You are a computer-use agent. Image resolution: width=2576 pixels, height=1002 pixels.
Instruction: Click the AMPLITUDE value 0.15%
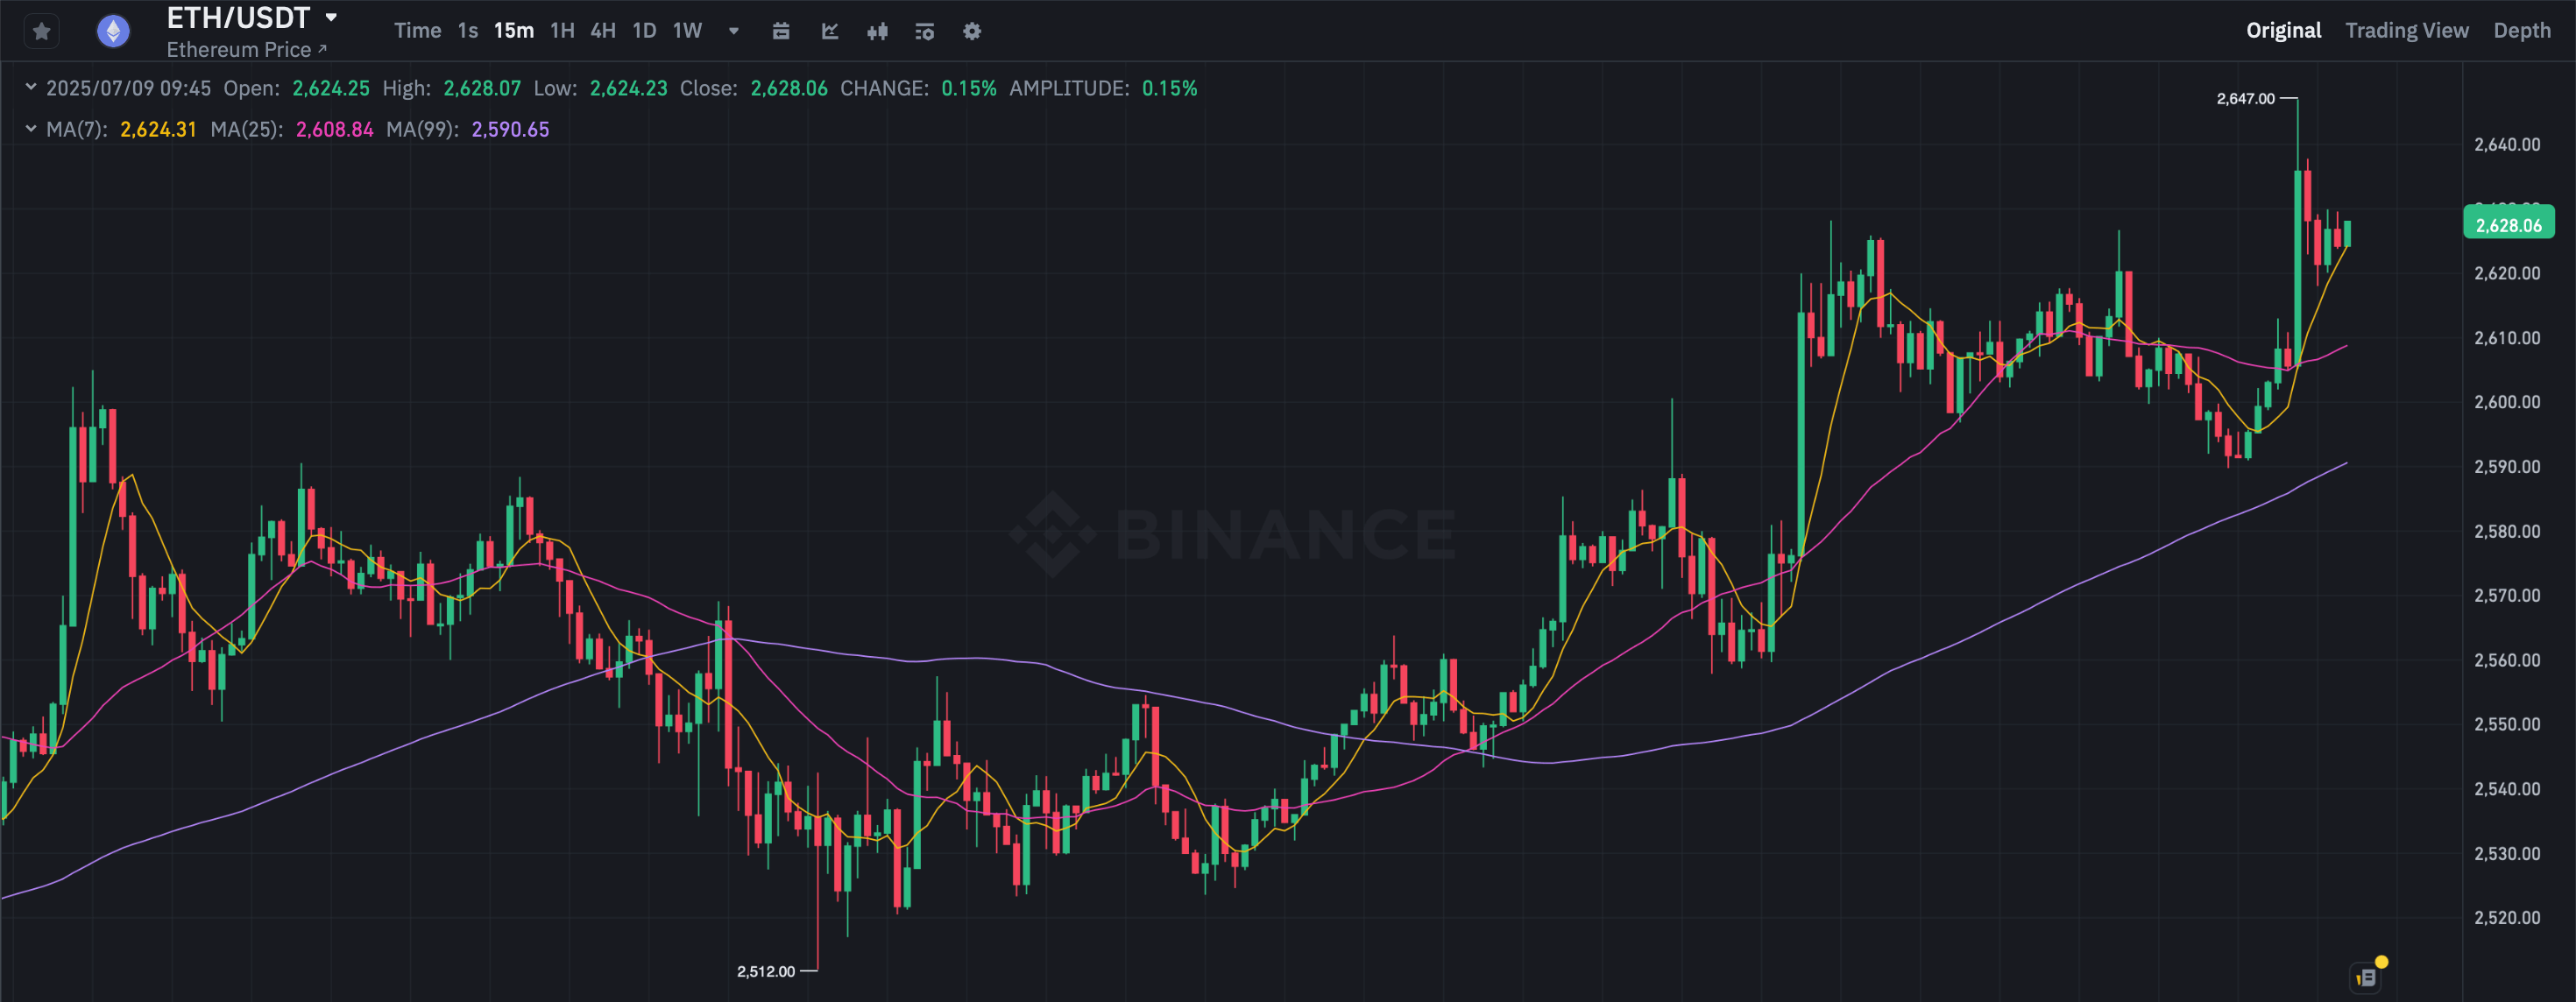tap(1169, 88)
